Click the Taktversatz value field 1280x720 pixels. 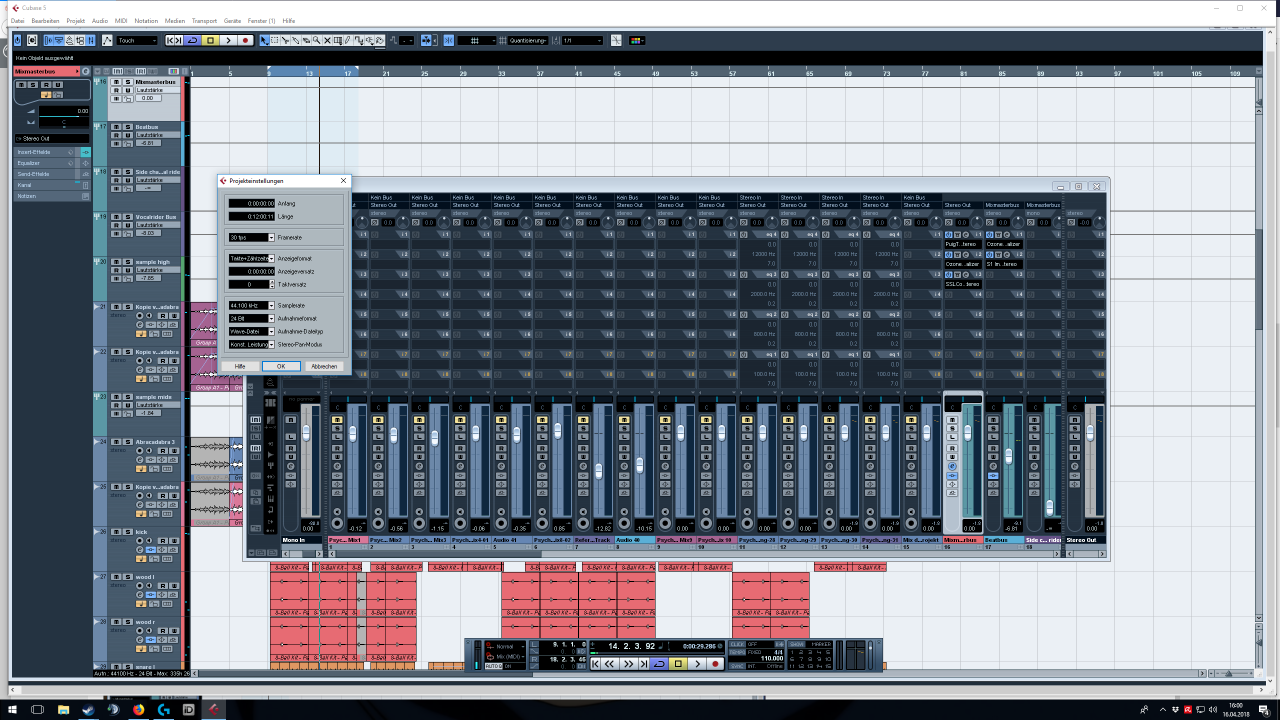point(249,284)
